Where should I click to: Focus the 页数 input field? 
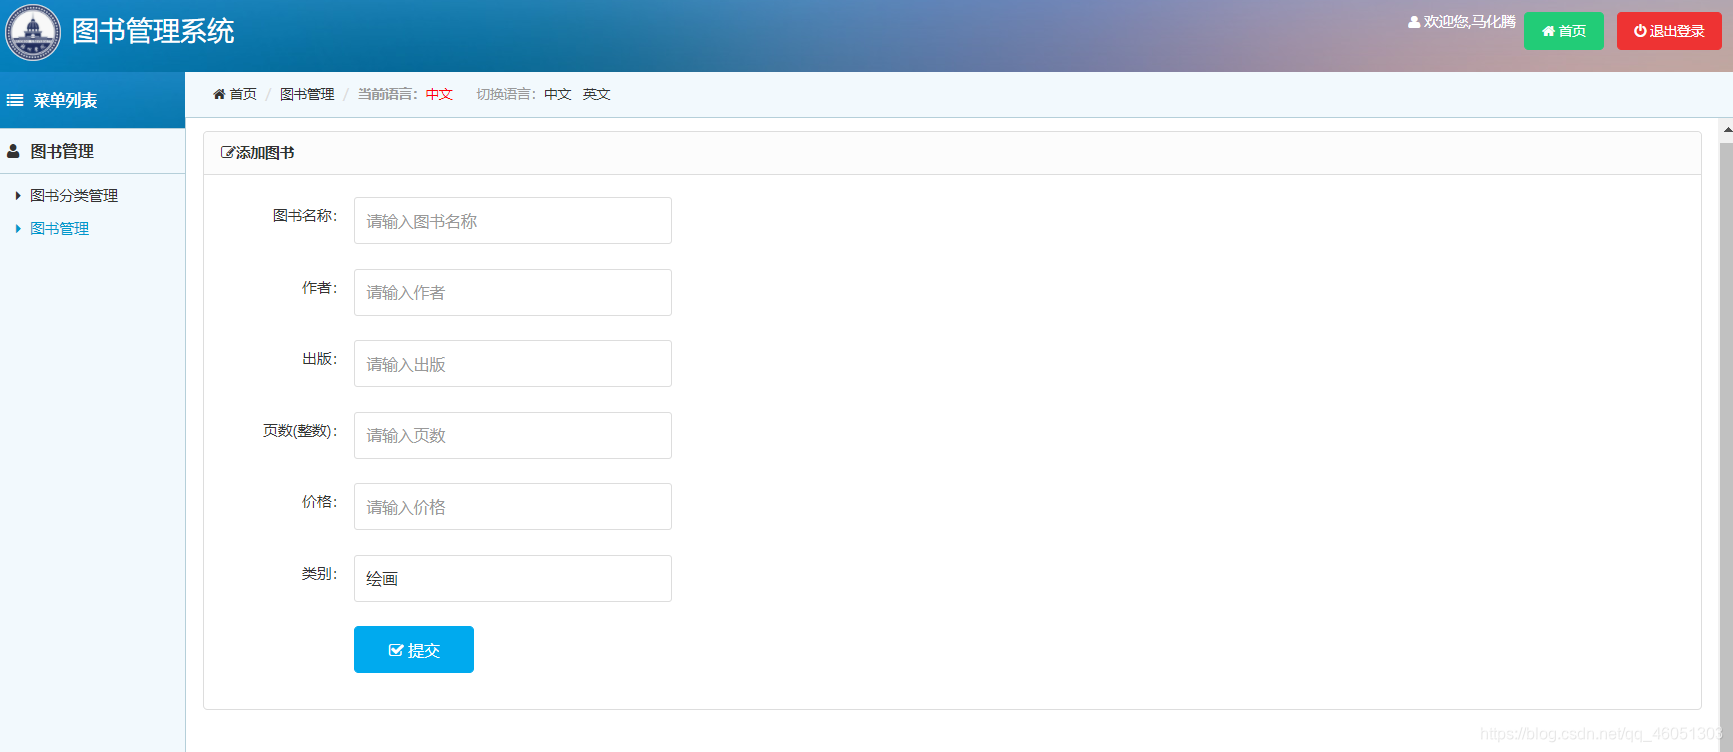pos(513,436)
